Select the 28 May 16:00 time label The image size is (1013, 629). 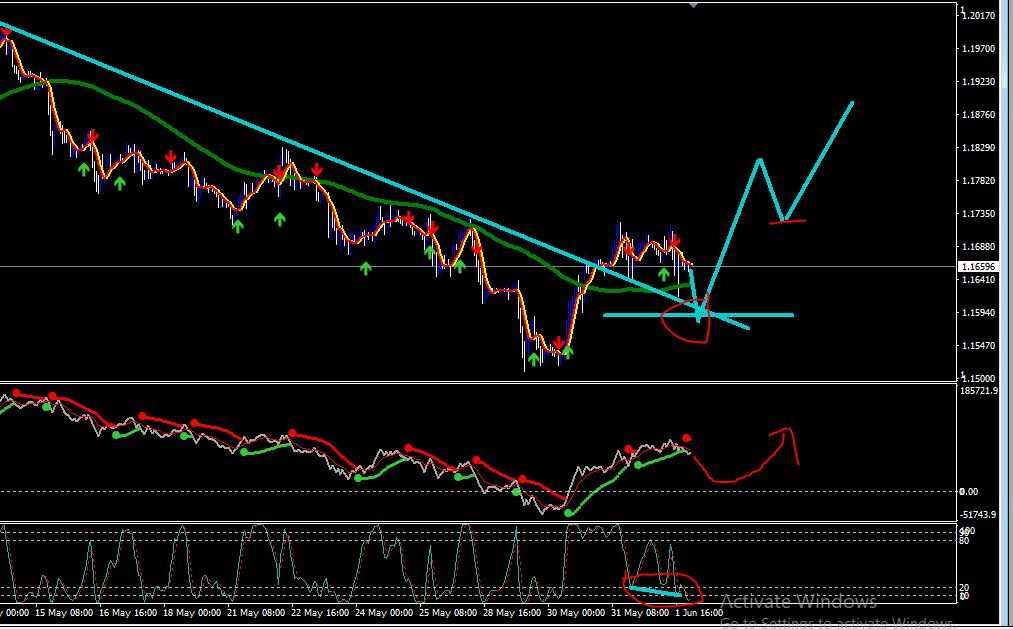pyautogui.click(x=514, y=612)
